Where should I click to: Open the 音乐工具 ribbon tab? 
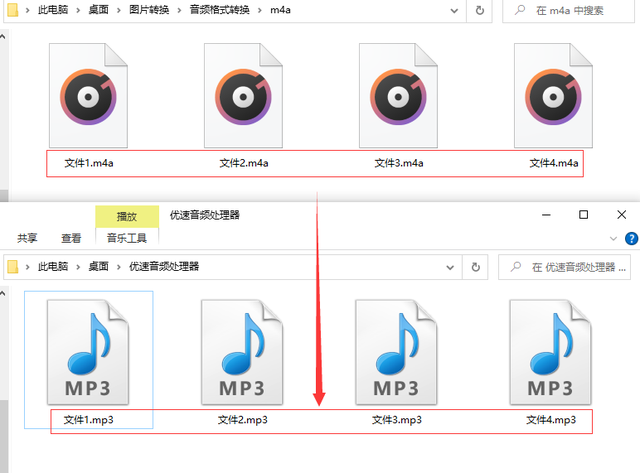127,238
